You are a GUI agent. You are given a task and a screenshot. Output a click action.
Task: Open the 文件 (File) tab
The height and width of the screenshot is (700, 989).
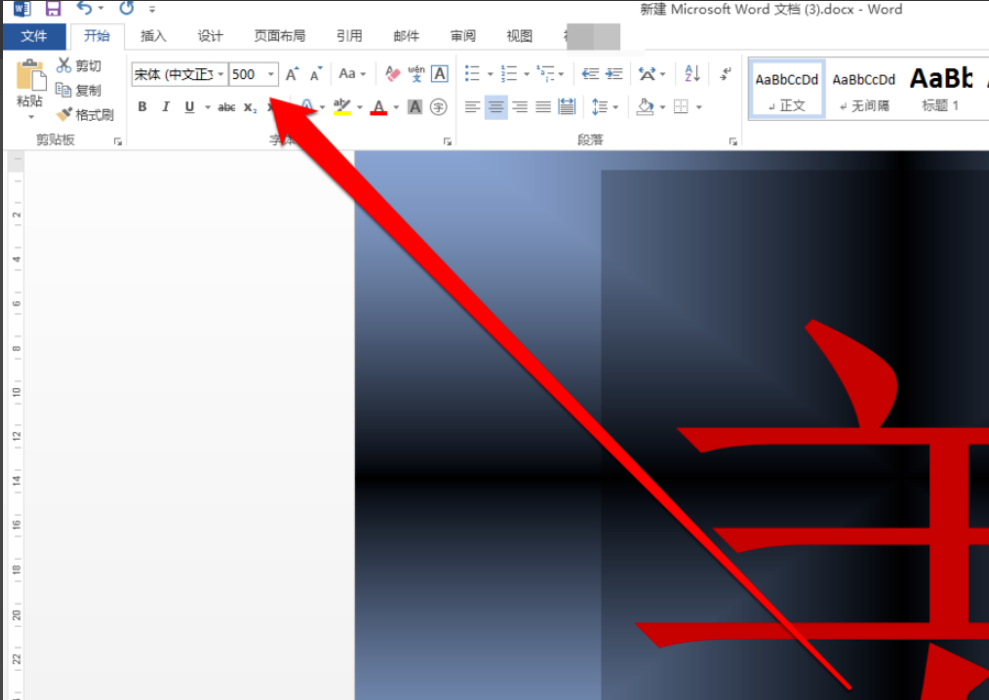34,36
